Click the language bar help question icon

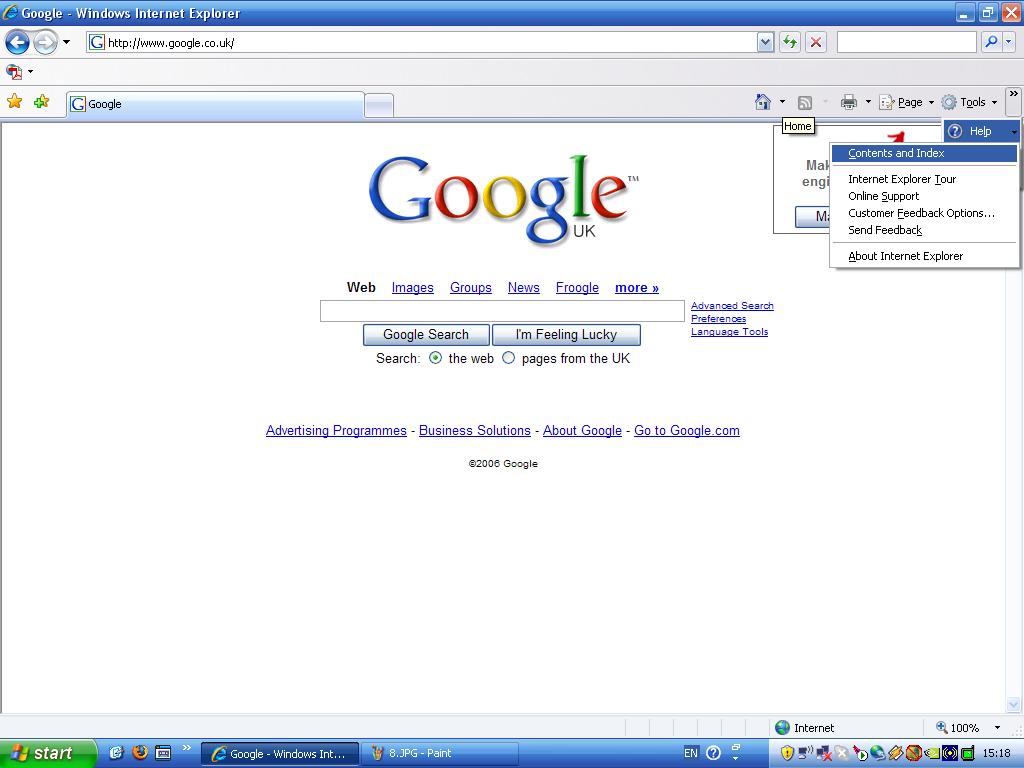coord(713,753)
